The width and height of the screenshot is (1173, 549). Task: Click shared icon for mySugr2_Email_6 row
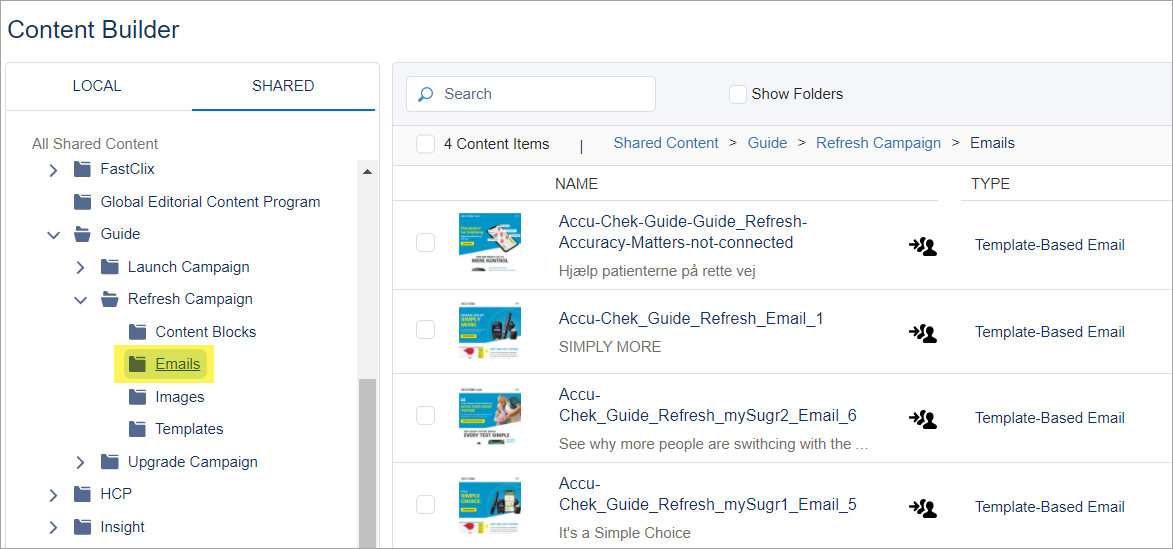(923, 419)
